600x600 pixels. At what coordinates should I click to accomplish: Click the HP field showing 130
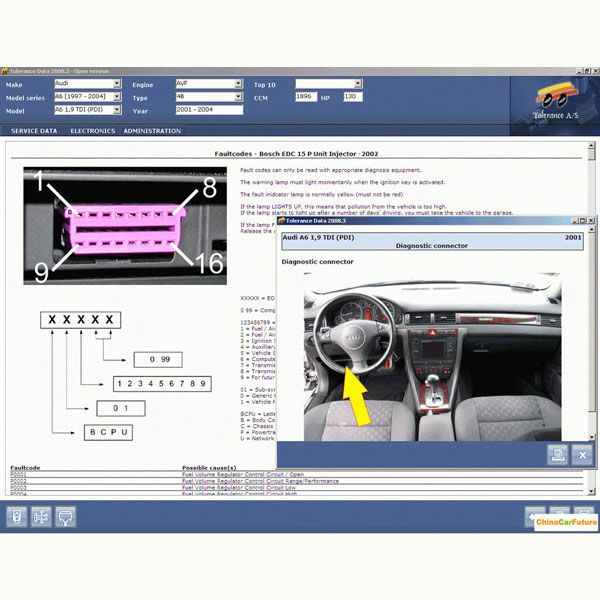coord(353,97)
